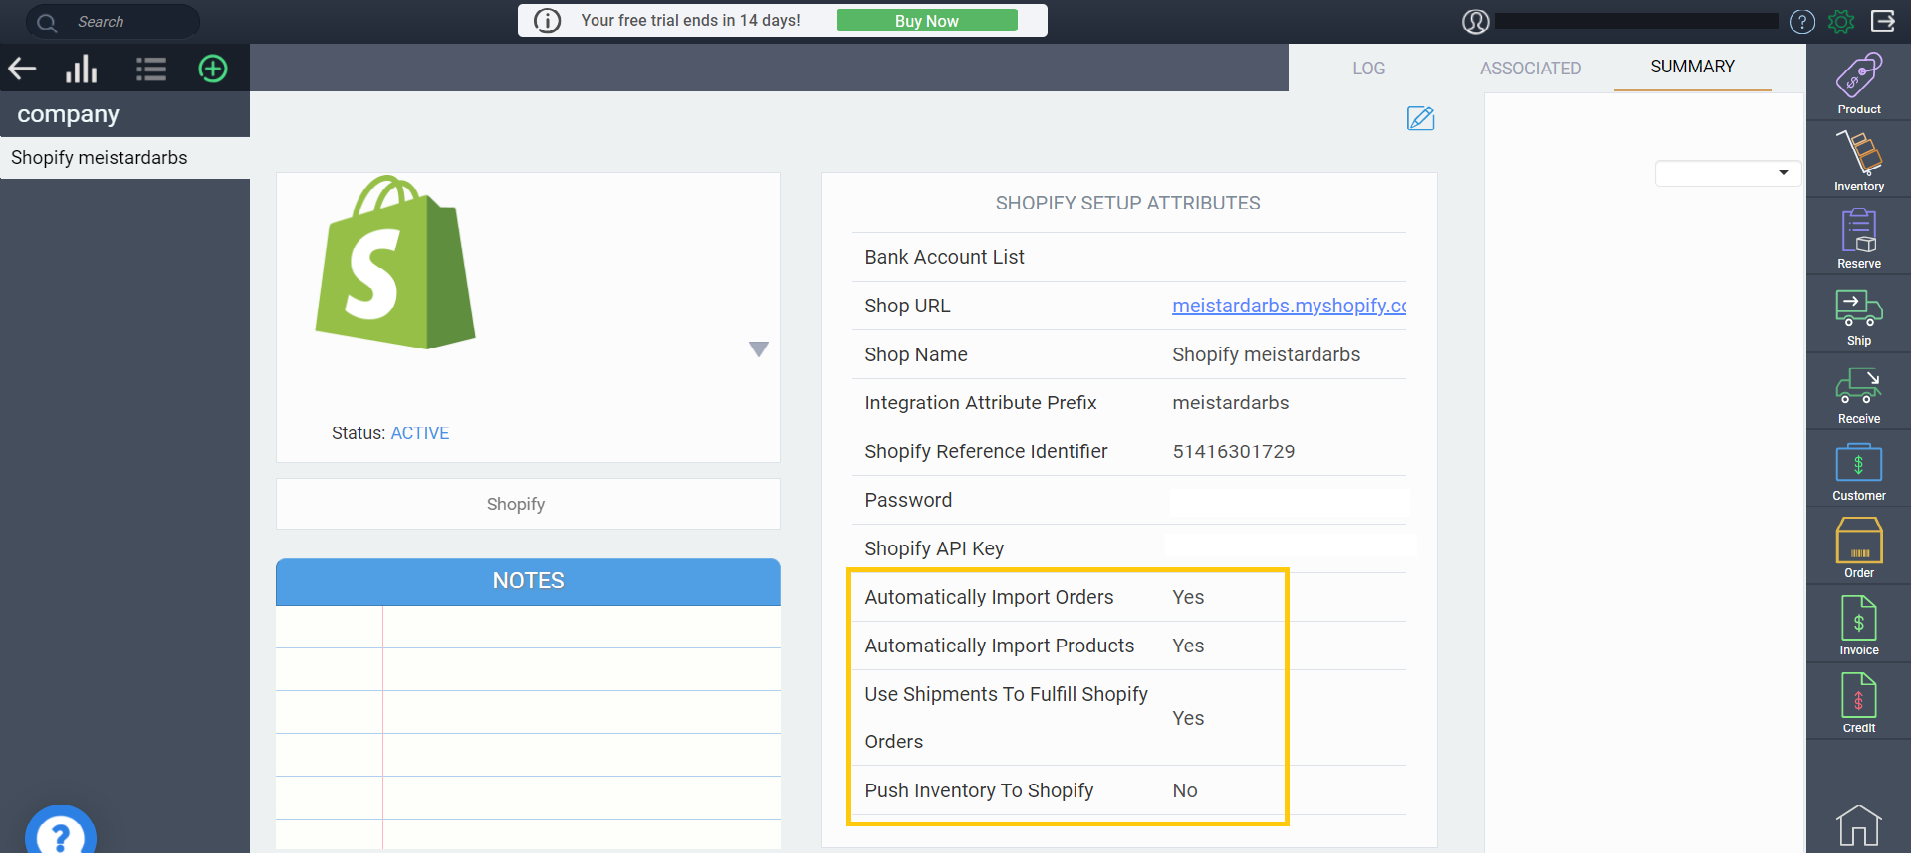This screenshot has height=853, width=1911.
Task: Click the Bank Account List row
Action: coord(1128,257)
